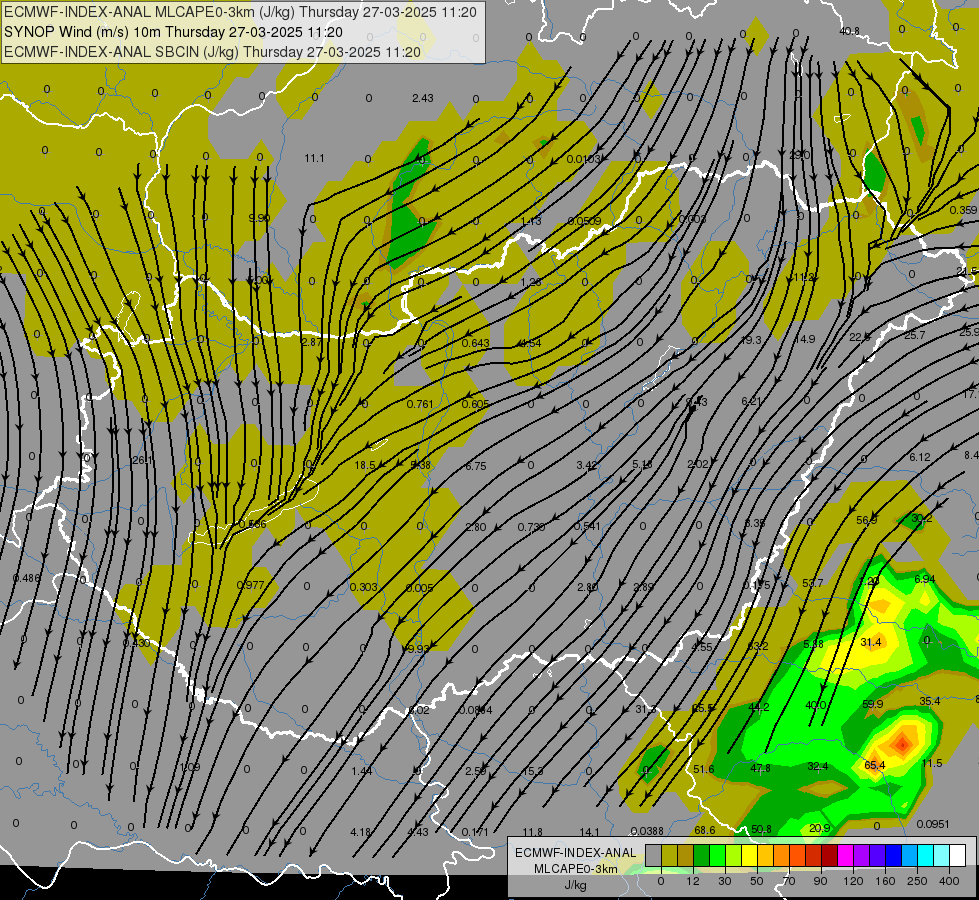The width and height of the screenshot is (979, 900).
Task: Click the map value 30.2
Action: pos(922,518)
